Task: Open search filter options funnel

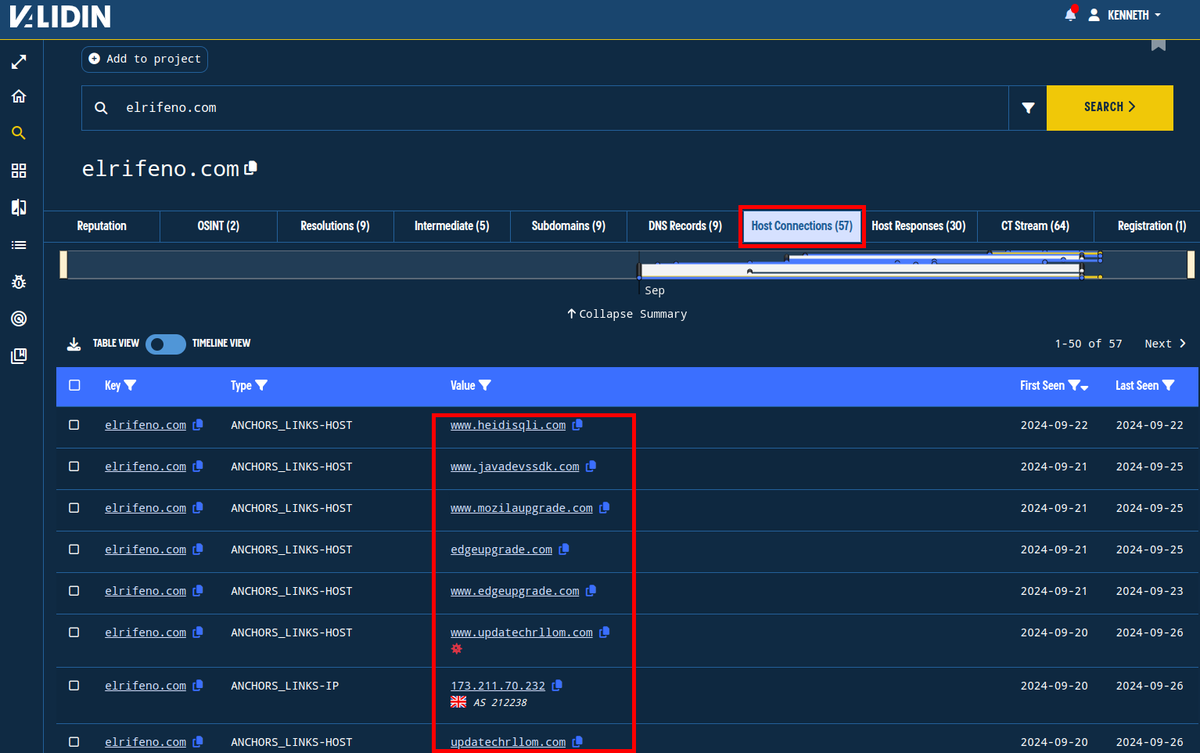Action: [1028, 108]
